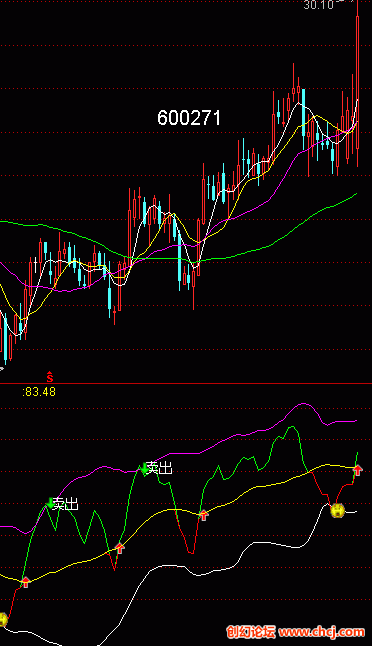Click the stock code 600271 label
Screen dimensions: 372x646
(189, 119)
